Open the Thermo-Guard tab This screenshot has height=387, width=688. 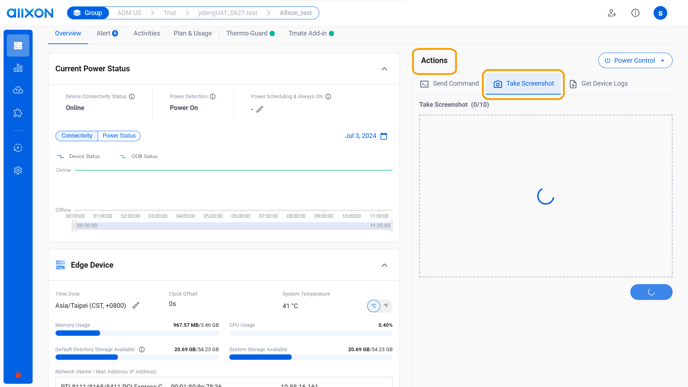tap(251, 33)
